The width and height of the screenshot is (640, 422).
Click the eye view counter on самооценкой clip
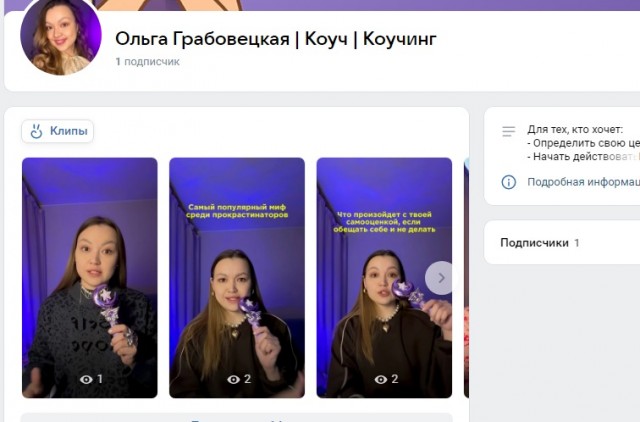point(386,379)
